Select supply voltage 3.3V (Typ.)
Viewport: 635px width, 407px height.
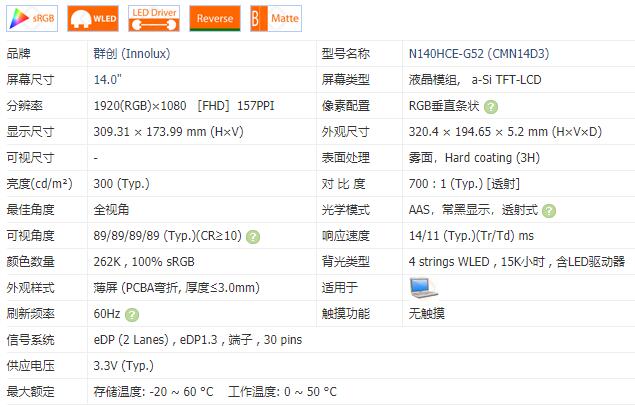[x=124, y=366]
